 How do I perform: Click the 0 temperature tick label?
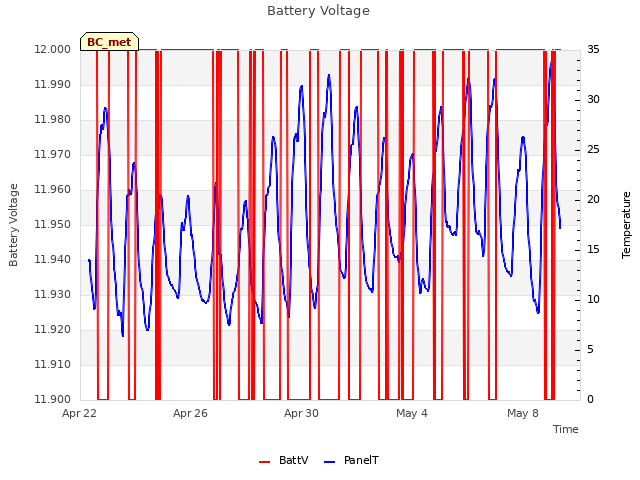(590, 400)
